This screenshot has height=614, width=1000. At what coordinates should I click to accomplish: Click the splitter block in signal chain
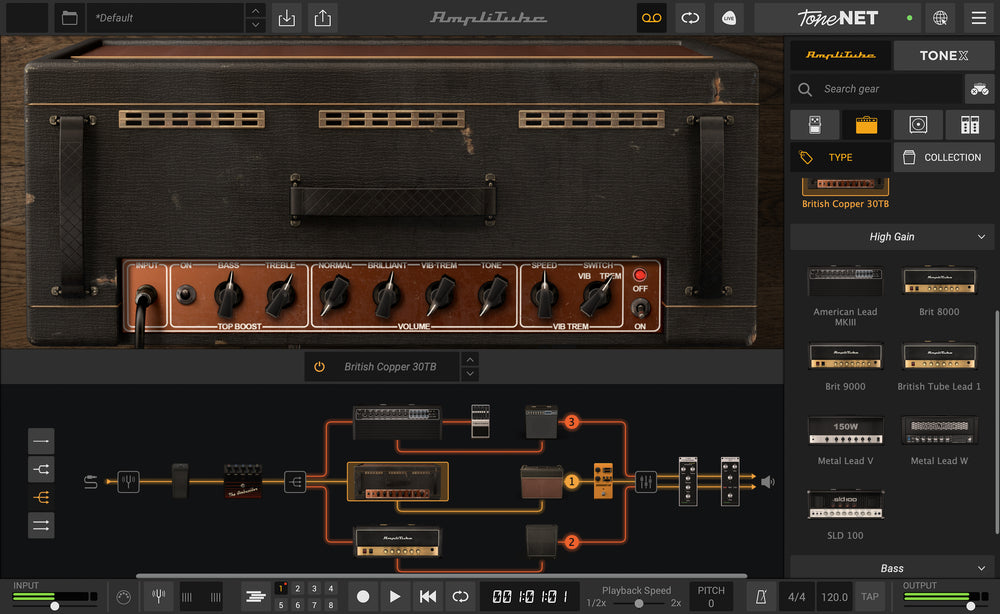(x=295, y=482)
